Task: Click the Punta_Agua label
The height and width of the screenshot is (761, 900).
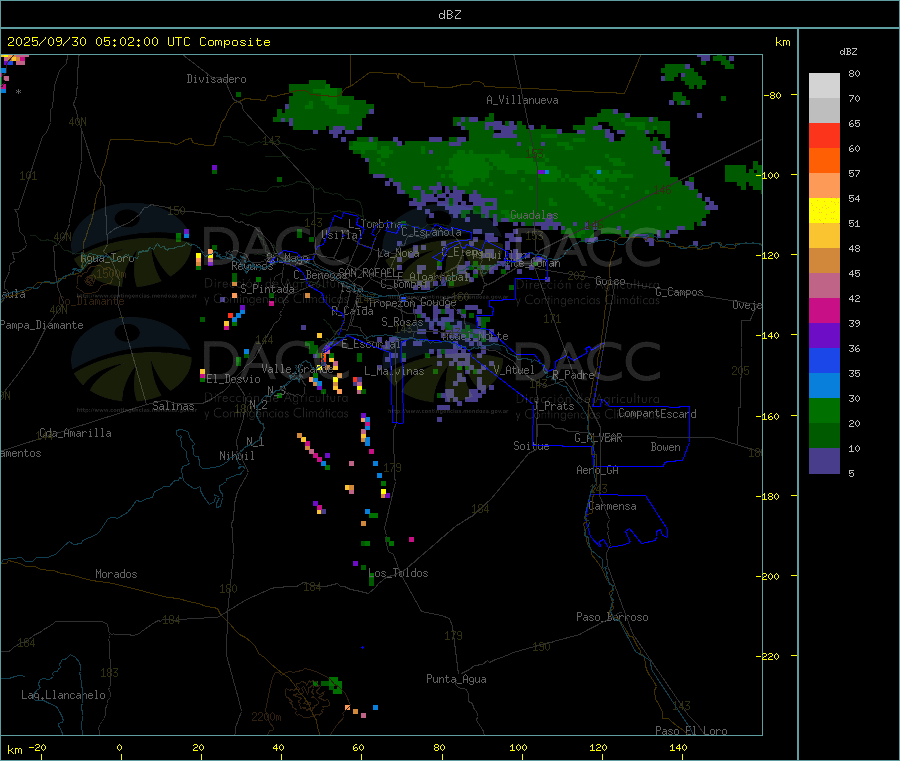Action: pyautogui.click(x=456, y=679)
